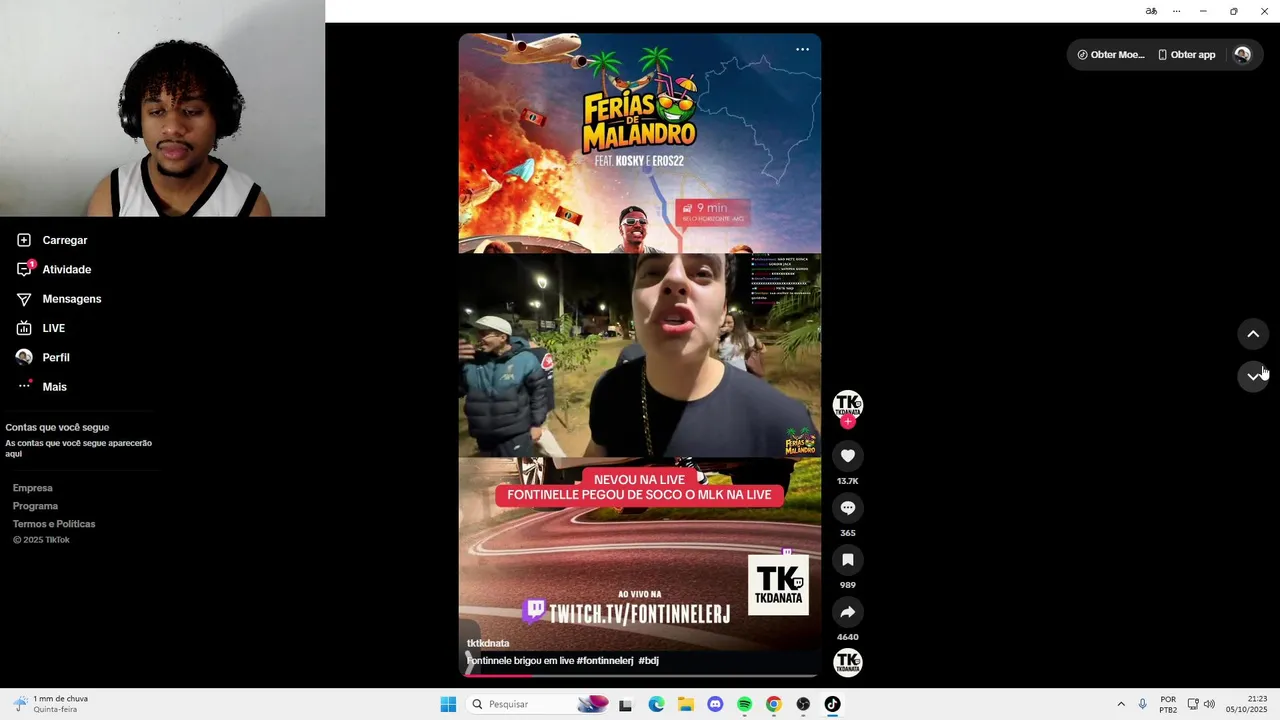Open title bar three-dots app menu
1280x720 pixels.
point(1176,11)
